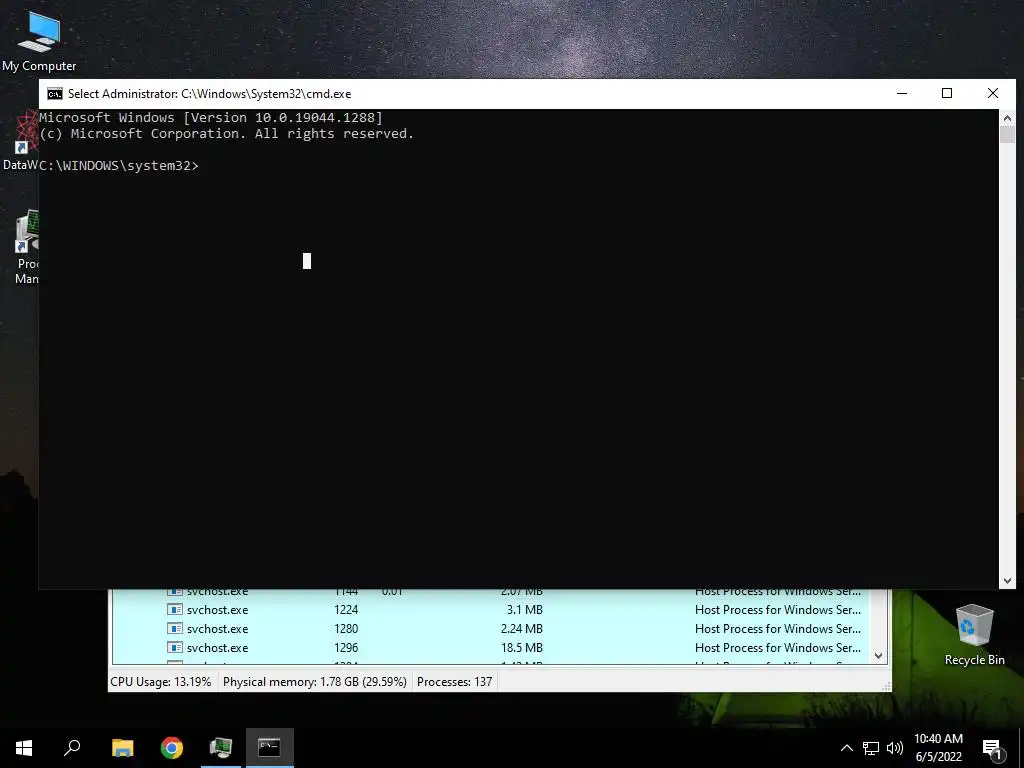Click the cmd window scroll-up arrow
This screenshot has width=1024, height=768.
pyautogui.click(x=1007, y=118)
